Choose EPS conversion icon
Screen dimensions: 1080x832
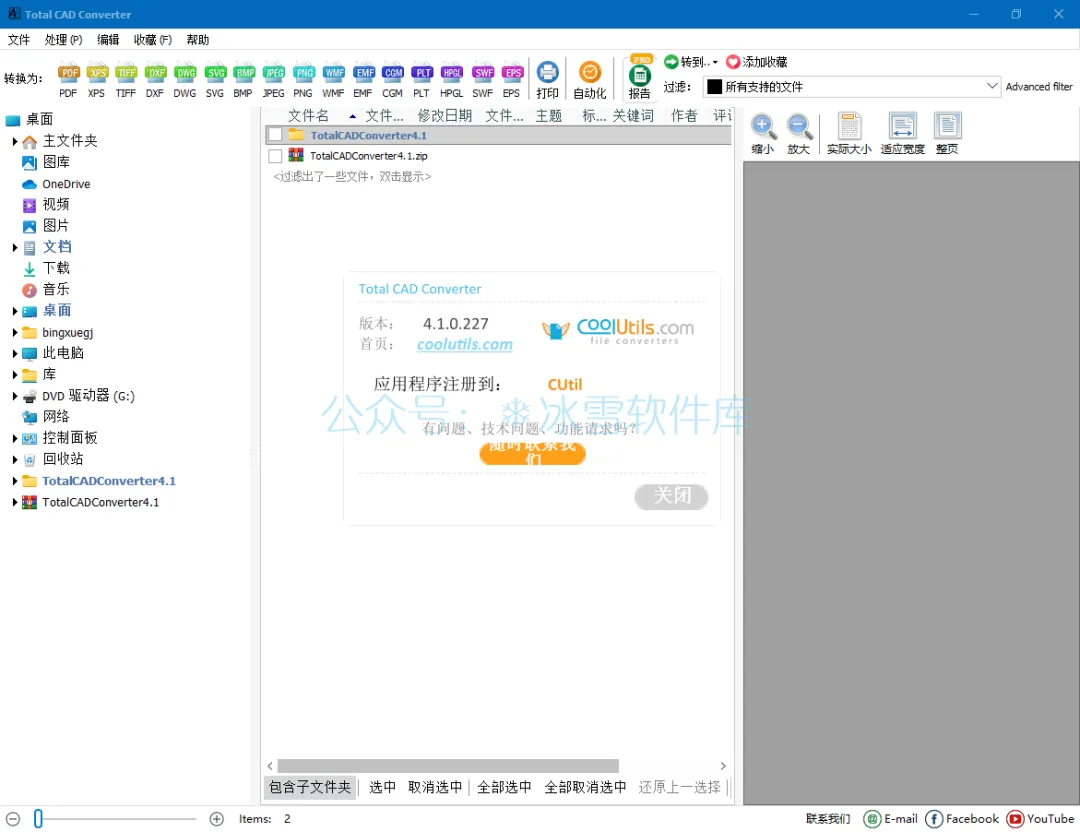pyautogui.click(x=512, y=80)
